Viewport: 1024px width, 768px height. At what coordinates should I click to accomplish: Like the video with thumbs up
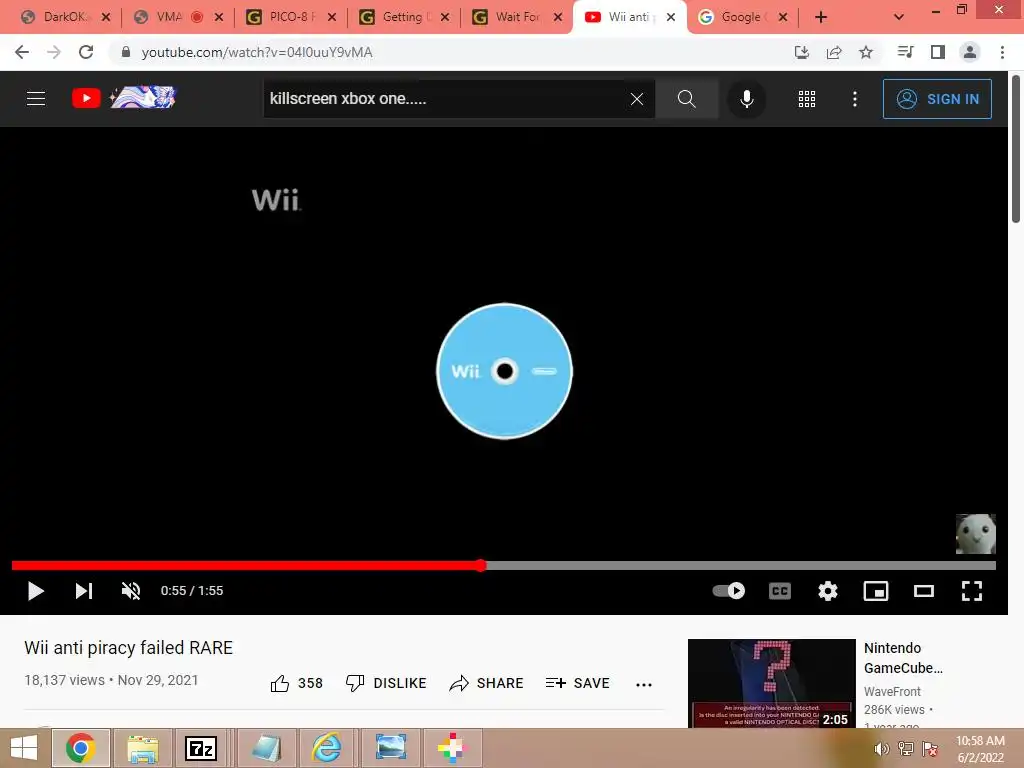(297, 683)
